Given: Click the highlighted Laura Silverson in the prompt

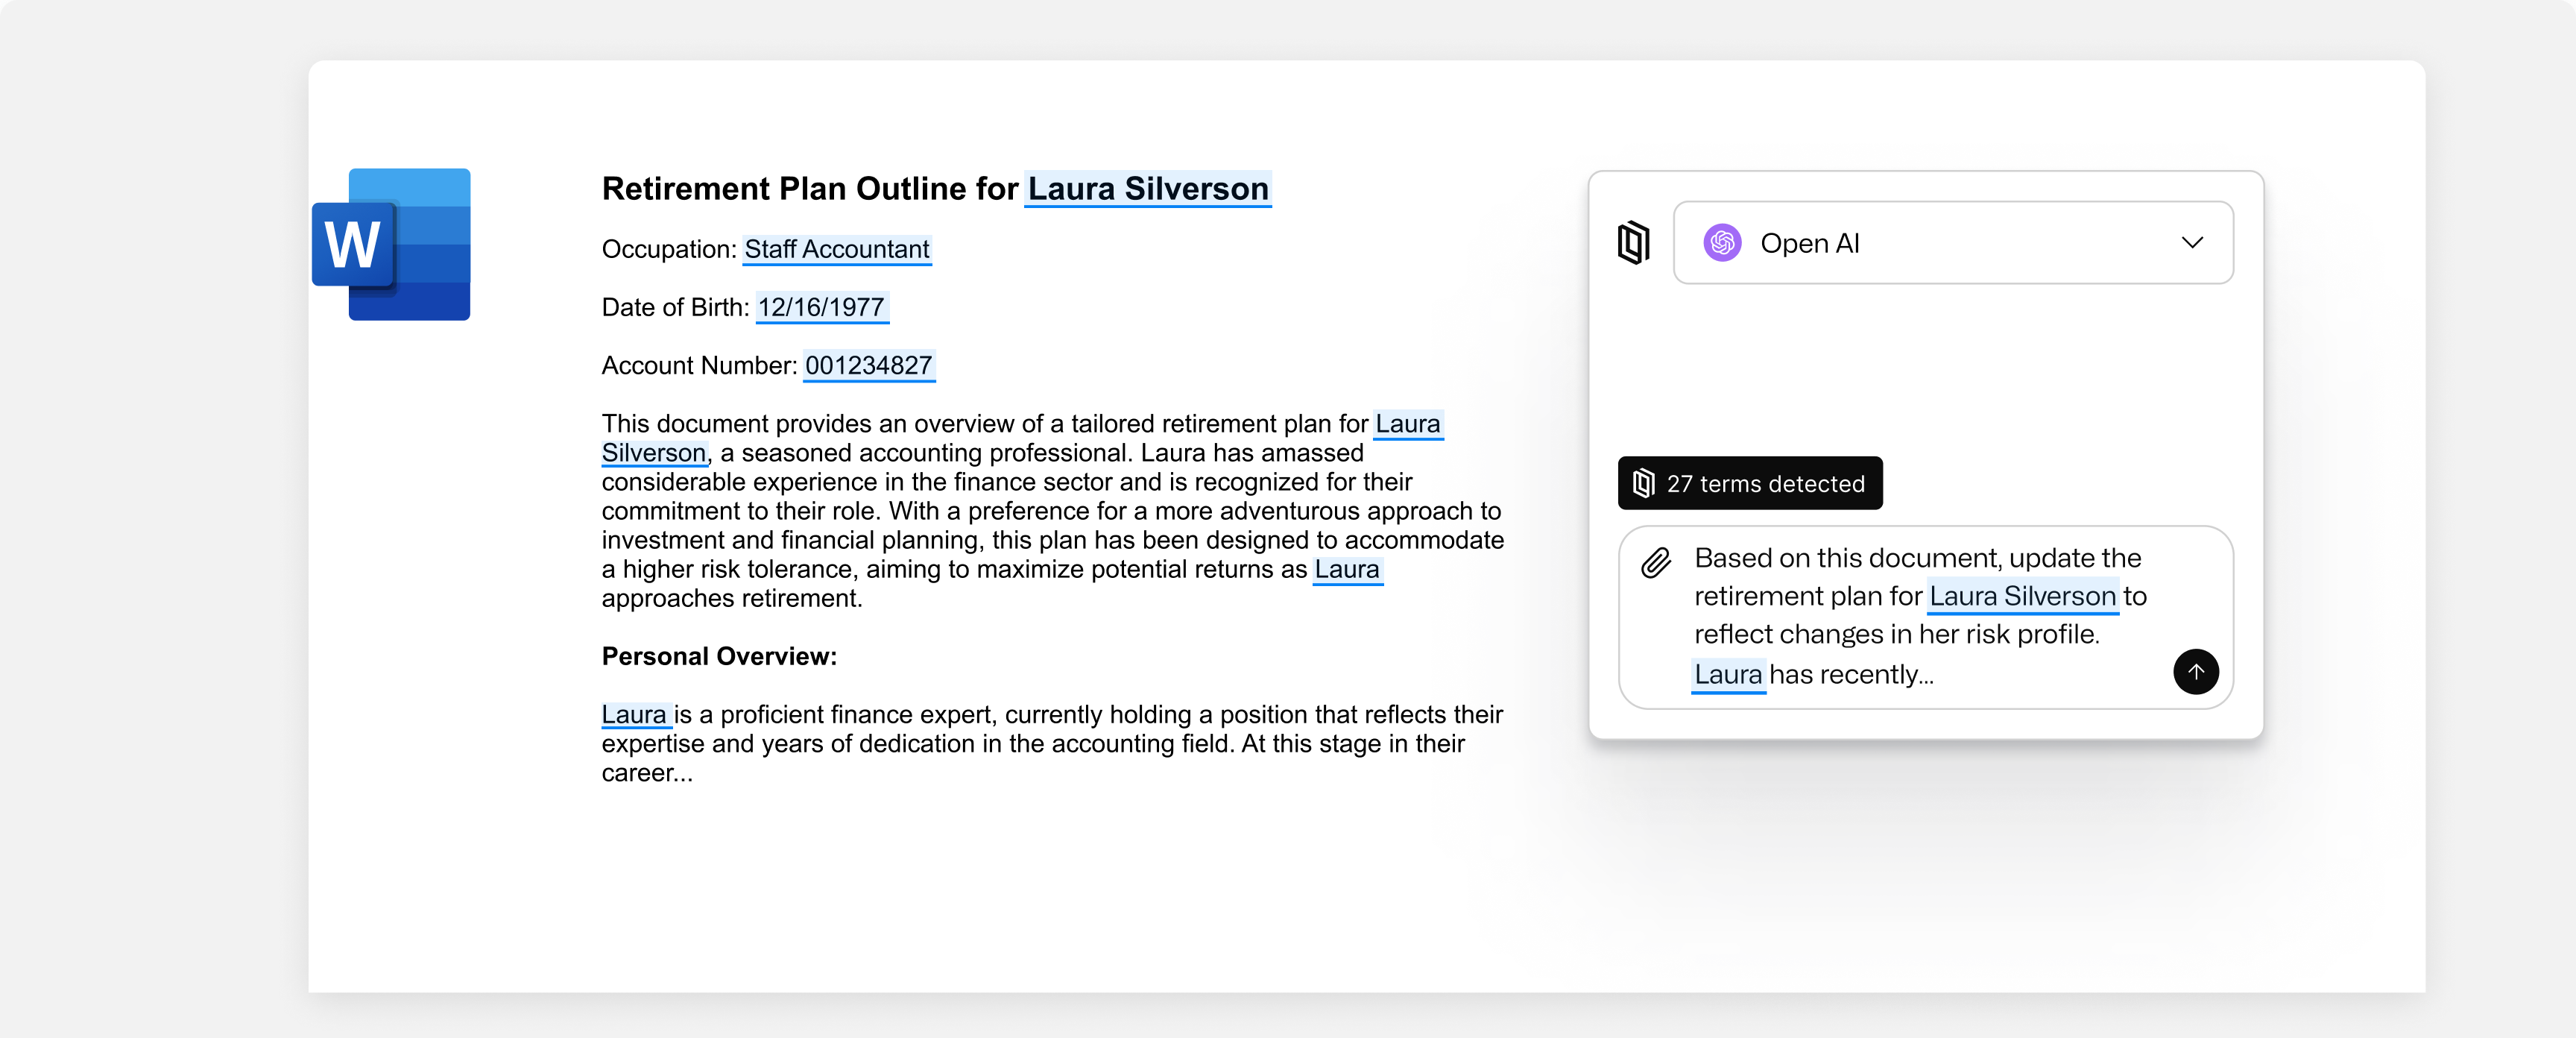Looking at the screenshot, I should tap(2022, 596).
